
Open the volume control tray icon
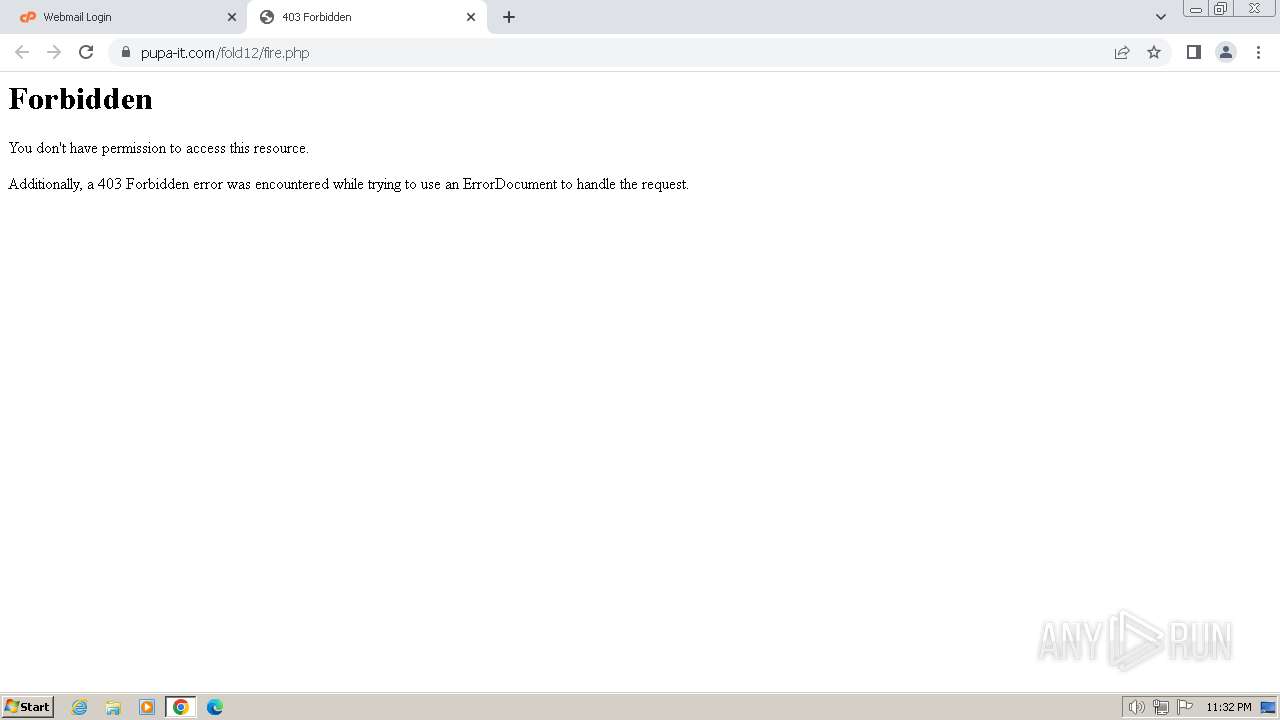tap(1136, 707)
